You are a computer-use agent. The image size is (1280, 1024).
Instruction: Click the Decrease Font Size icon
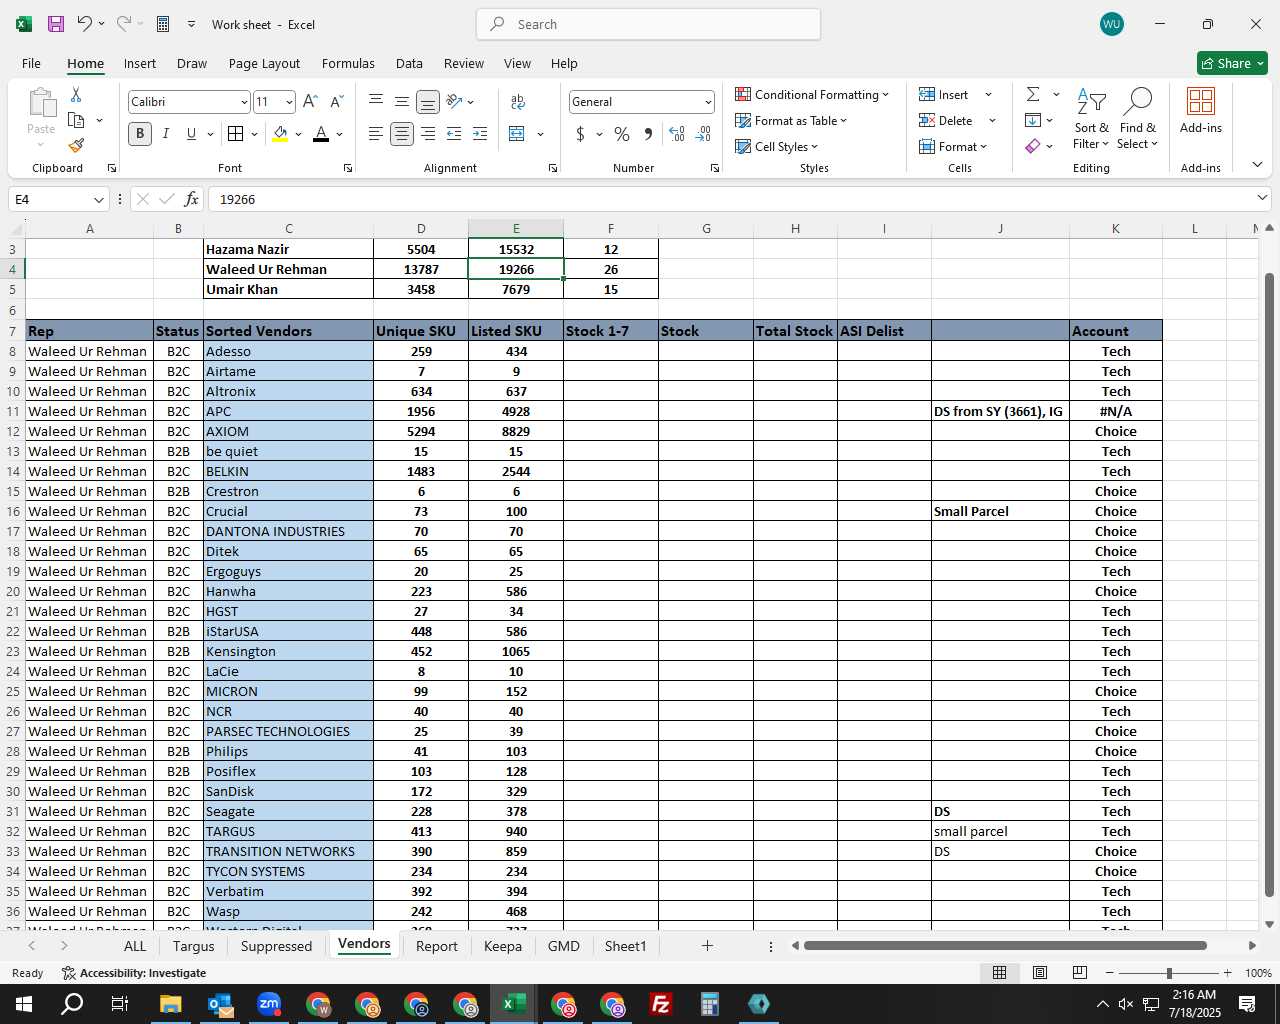[x=336, y=101]
